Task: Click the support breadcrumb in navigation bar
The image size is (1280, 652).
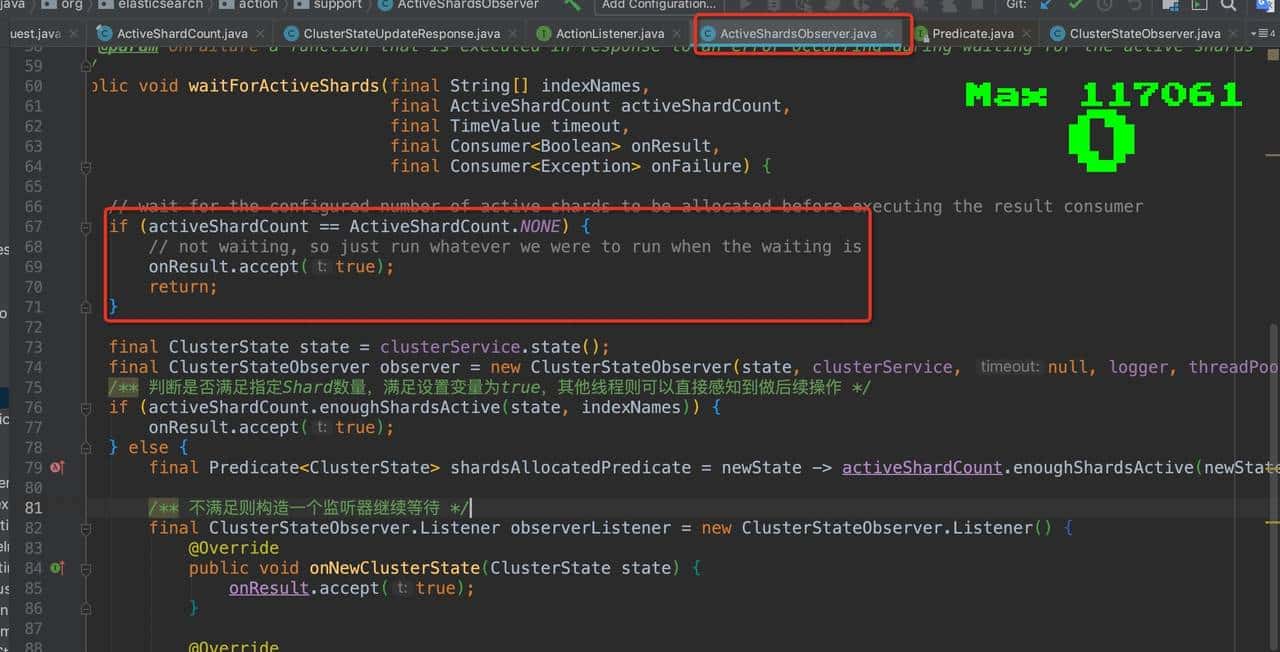Action: (x=337, y=5)
